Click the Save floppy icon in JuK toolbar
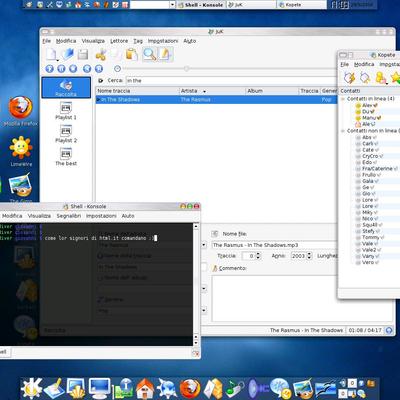Viewport: 400px width, 400px height. click(83, 54)
